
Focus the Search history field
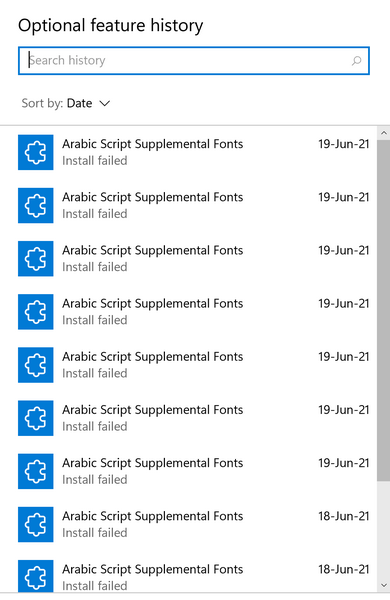point(194,60)
